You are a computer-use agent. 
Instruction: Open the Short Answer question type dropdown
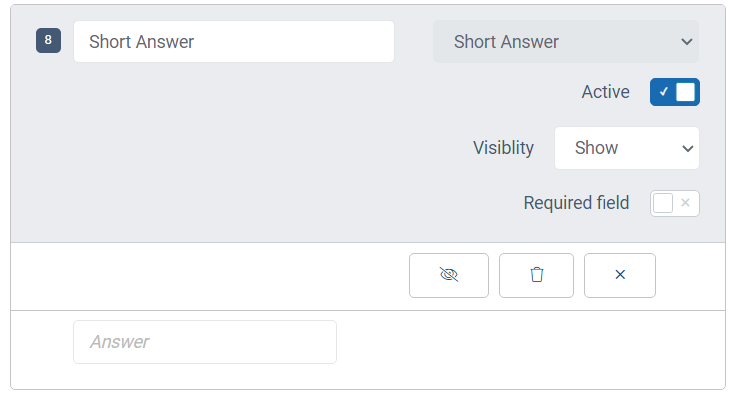coord(566,42)
